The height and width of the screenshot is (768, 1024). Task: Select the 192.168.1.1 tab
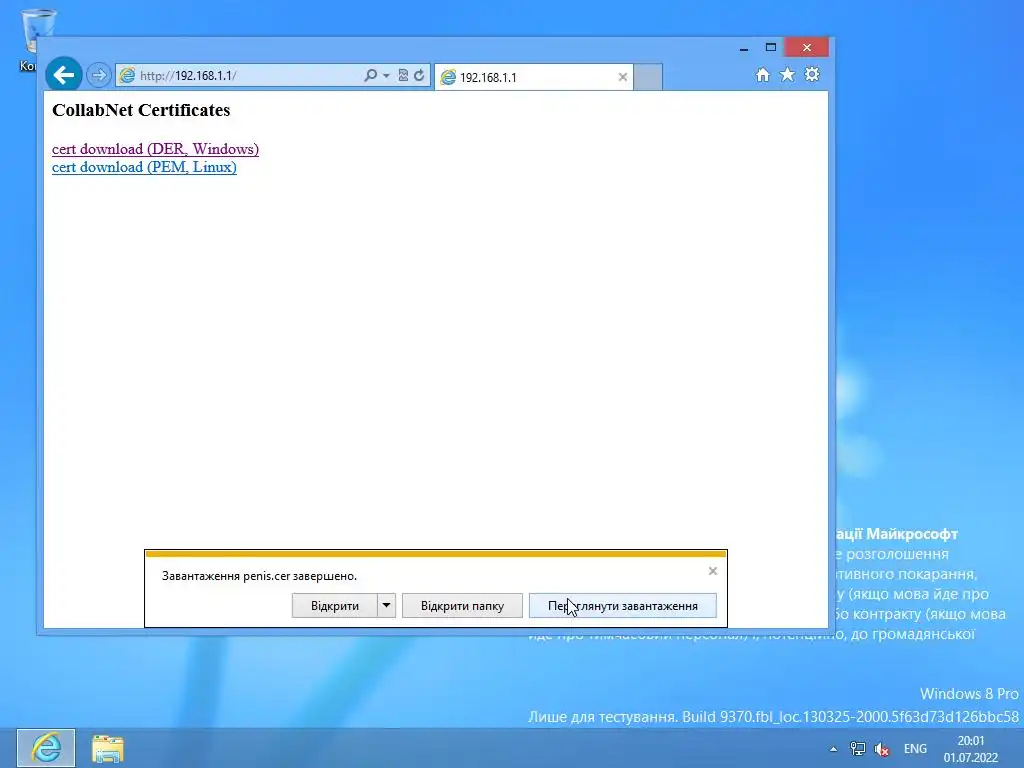pyautogui.click(x=534, y=77)
